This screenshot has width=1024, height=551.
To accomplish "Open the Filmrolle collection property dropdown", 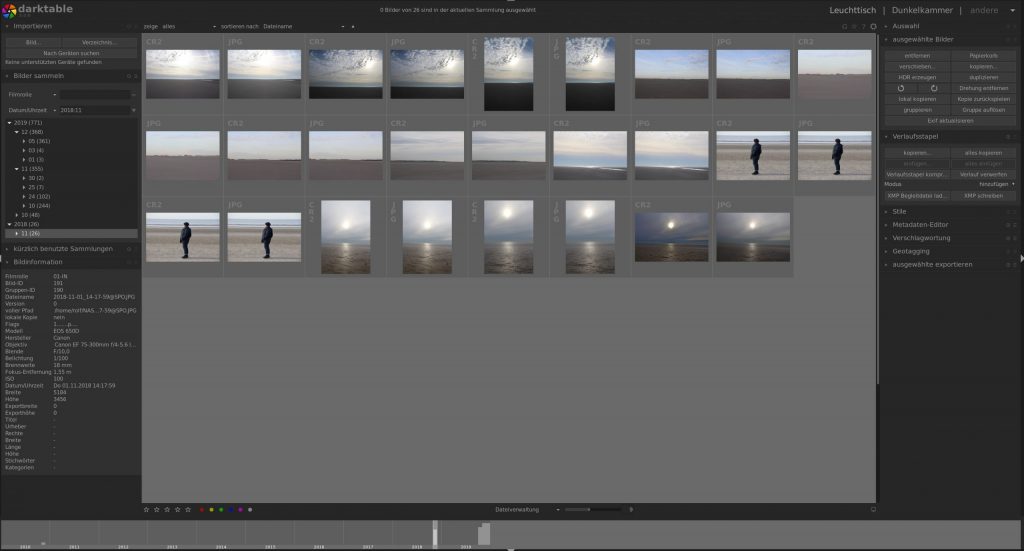I will (32, 95).
